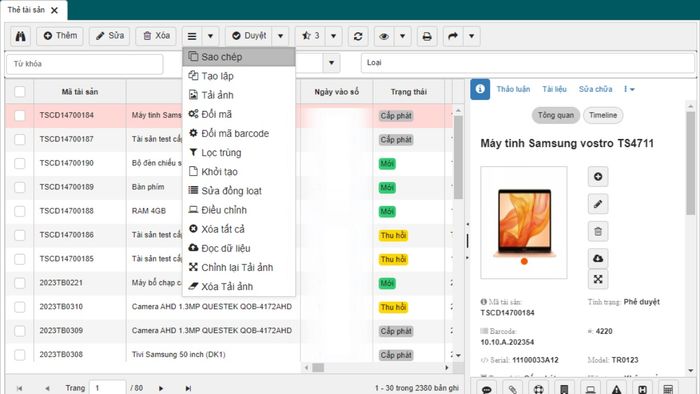Click the share arrow icon
This screenshot has height=394, width=700.
tap(453, 36)
